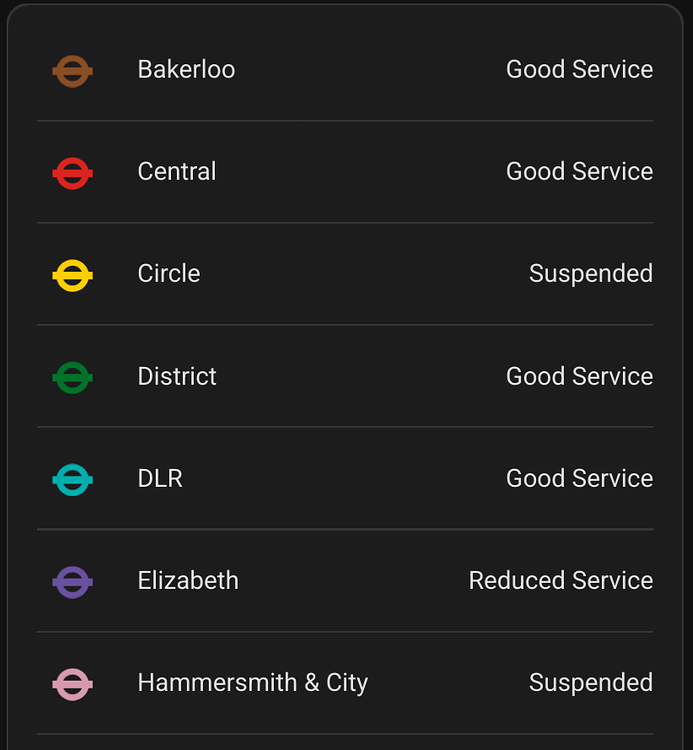Image resolution: width=693 pixels, height=750 pixels.
Task: Open the District line label
Action: click(x=177, y=376)
